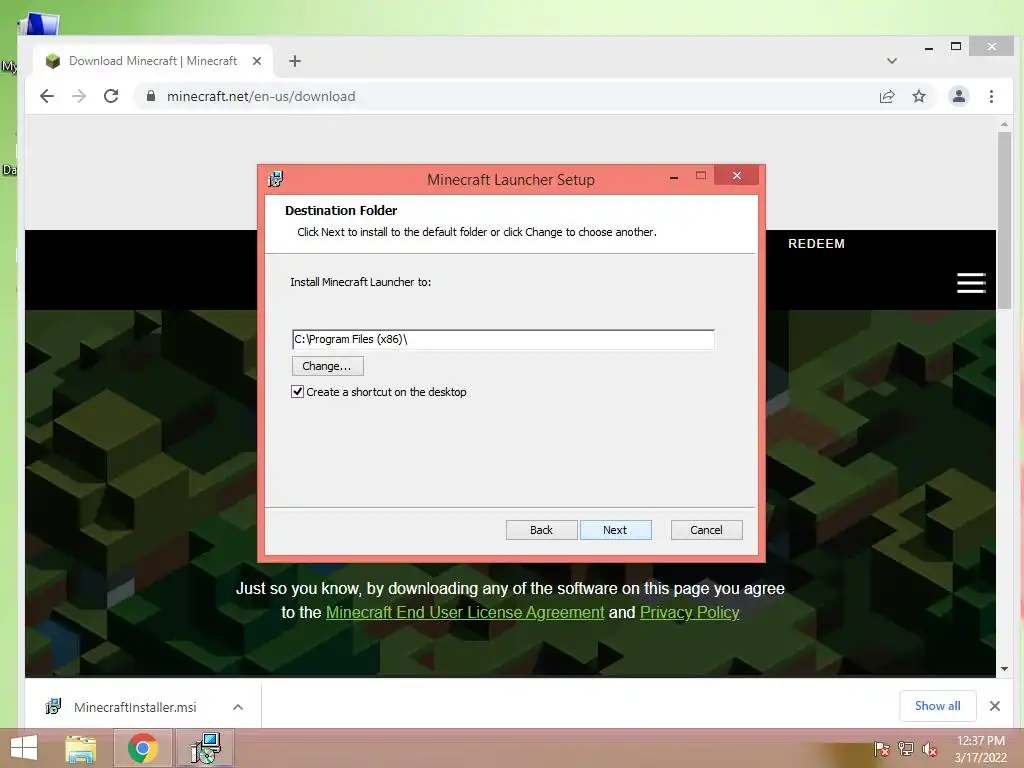
Task: Click REDEEM in the site header
Action: tap(816, 244)
